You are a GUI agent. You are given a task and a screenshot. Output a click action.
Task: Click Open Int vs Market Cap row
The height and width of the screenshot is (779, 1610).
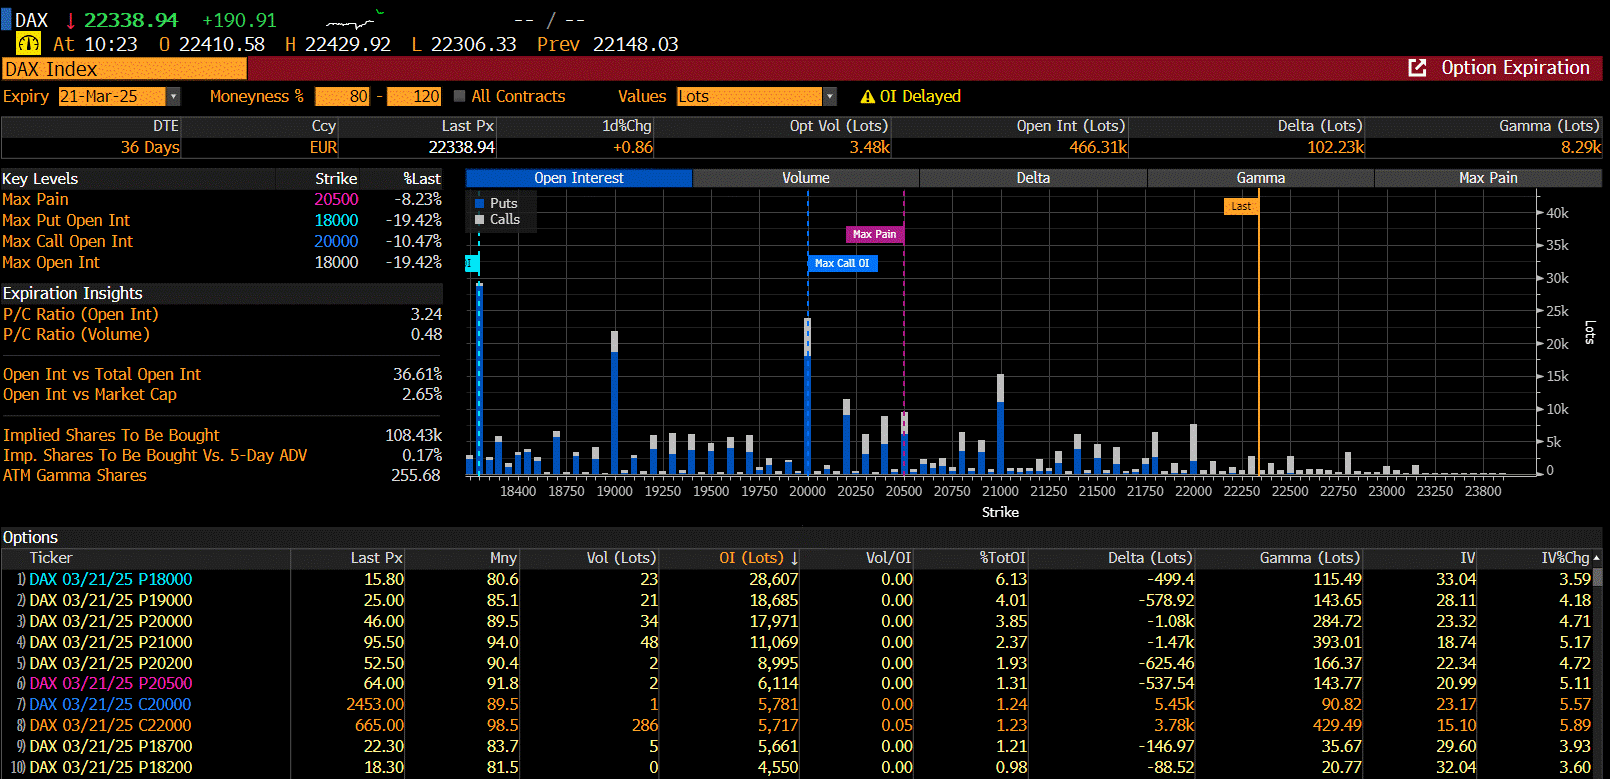[x=221, y=394]
